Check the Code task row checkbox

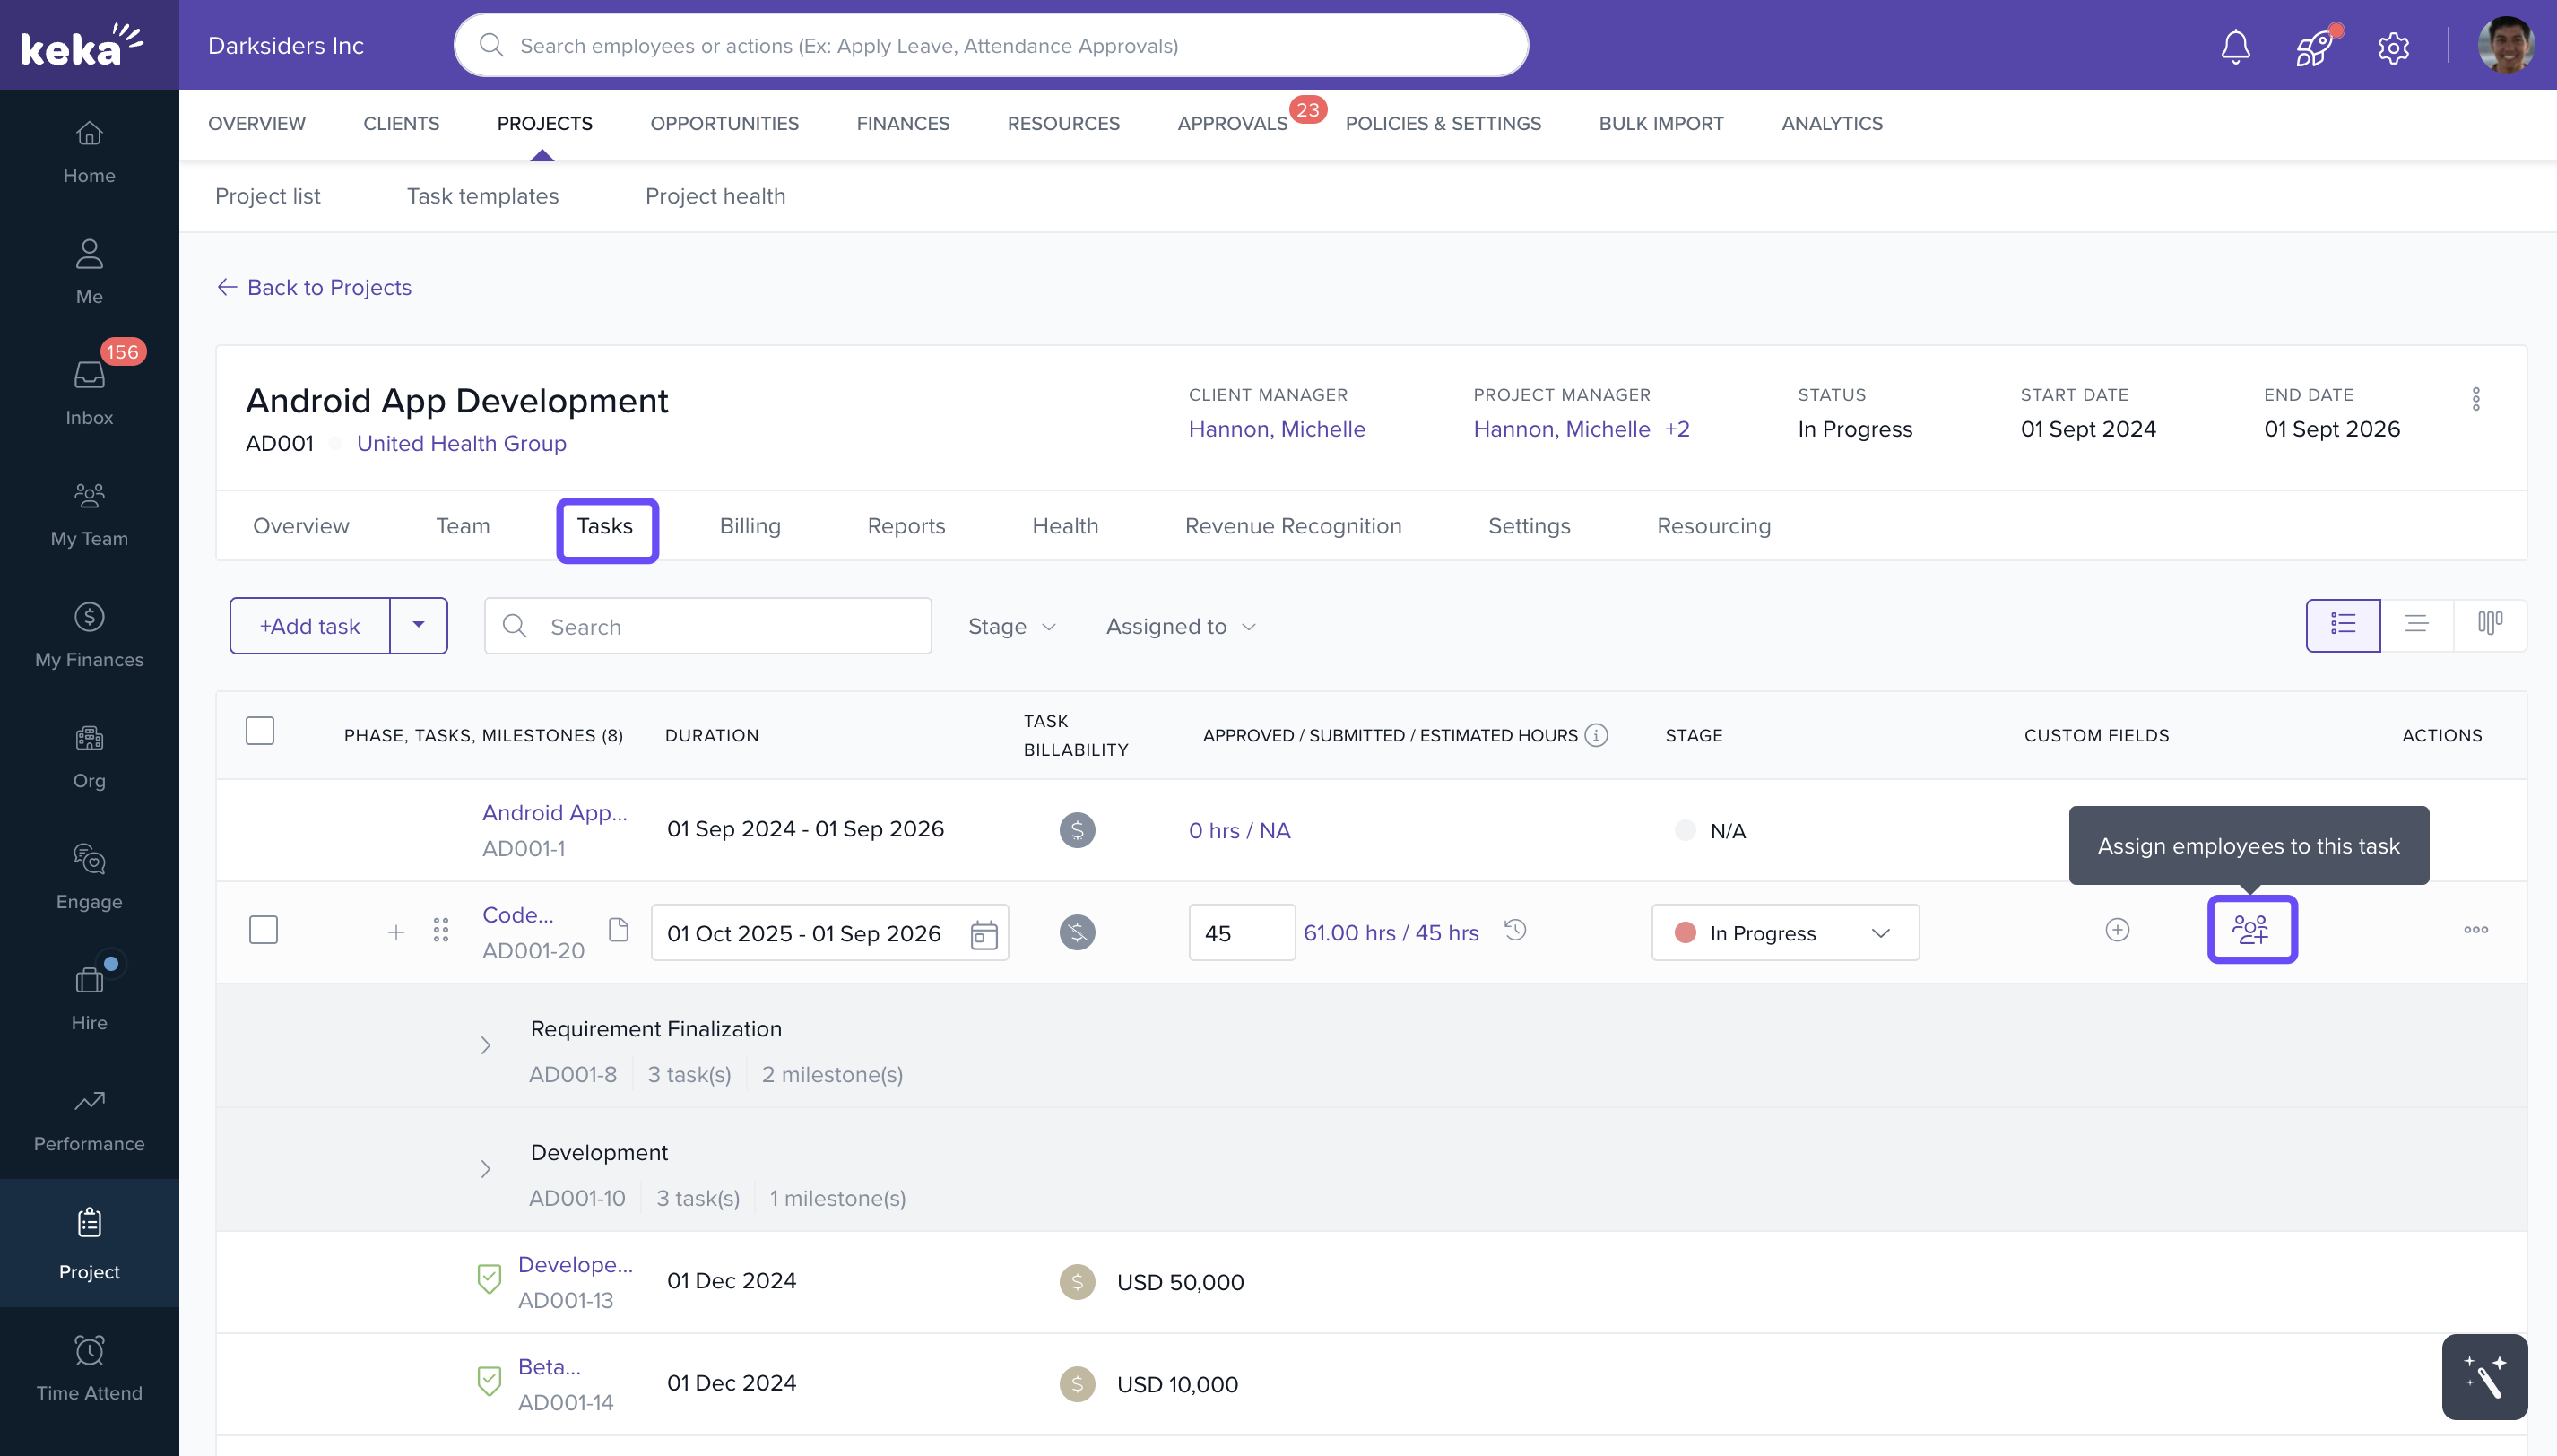click(263, 930)
